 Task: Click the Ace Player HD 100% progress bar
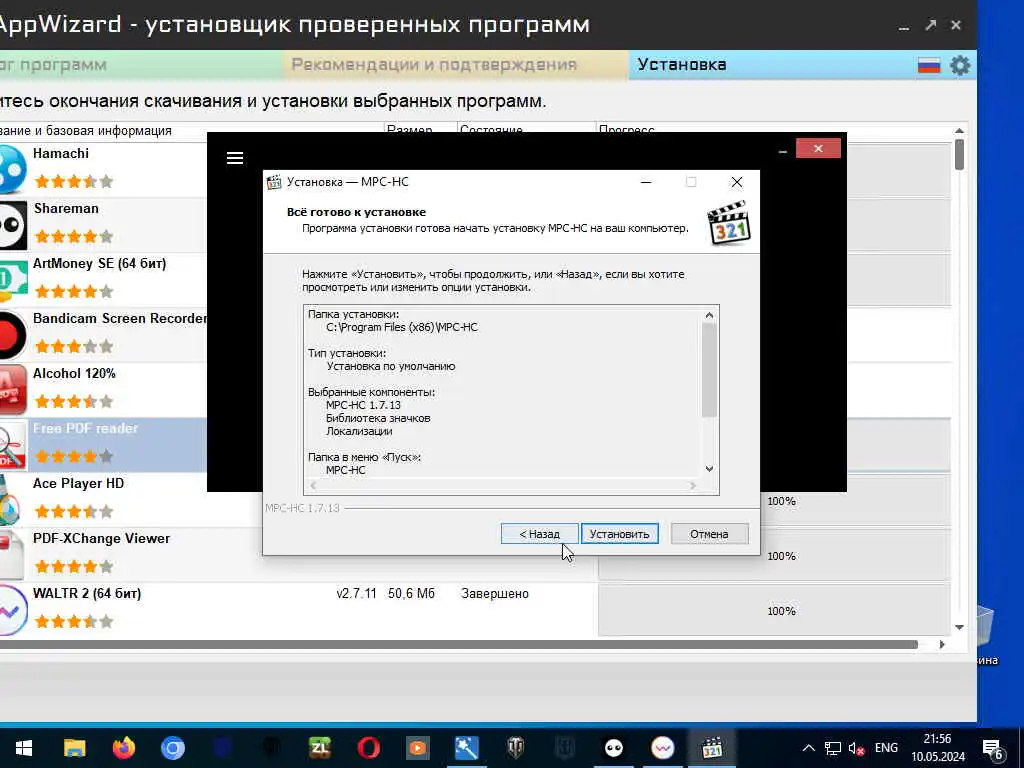click(856, 501)
